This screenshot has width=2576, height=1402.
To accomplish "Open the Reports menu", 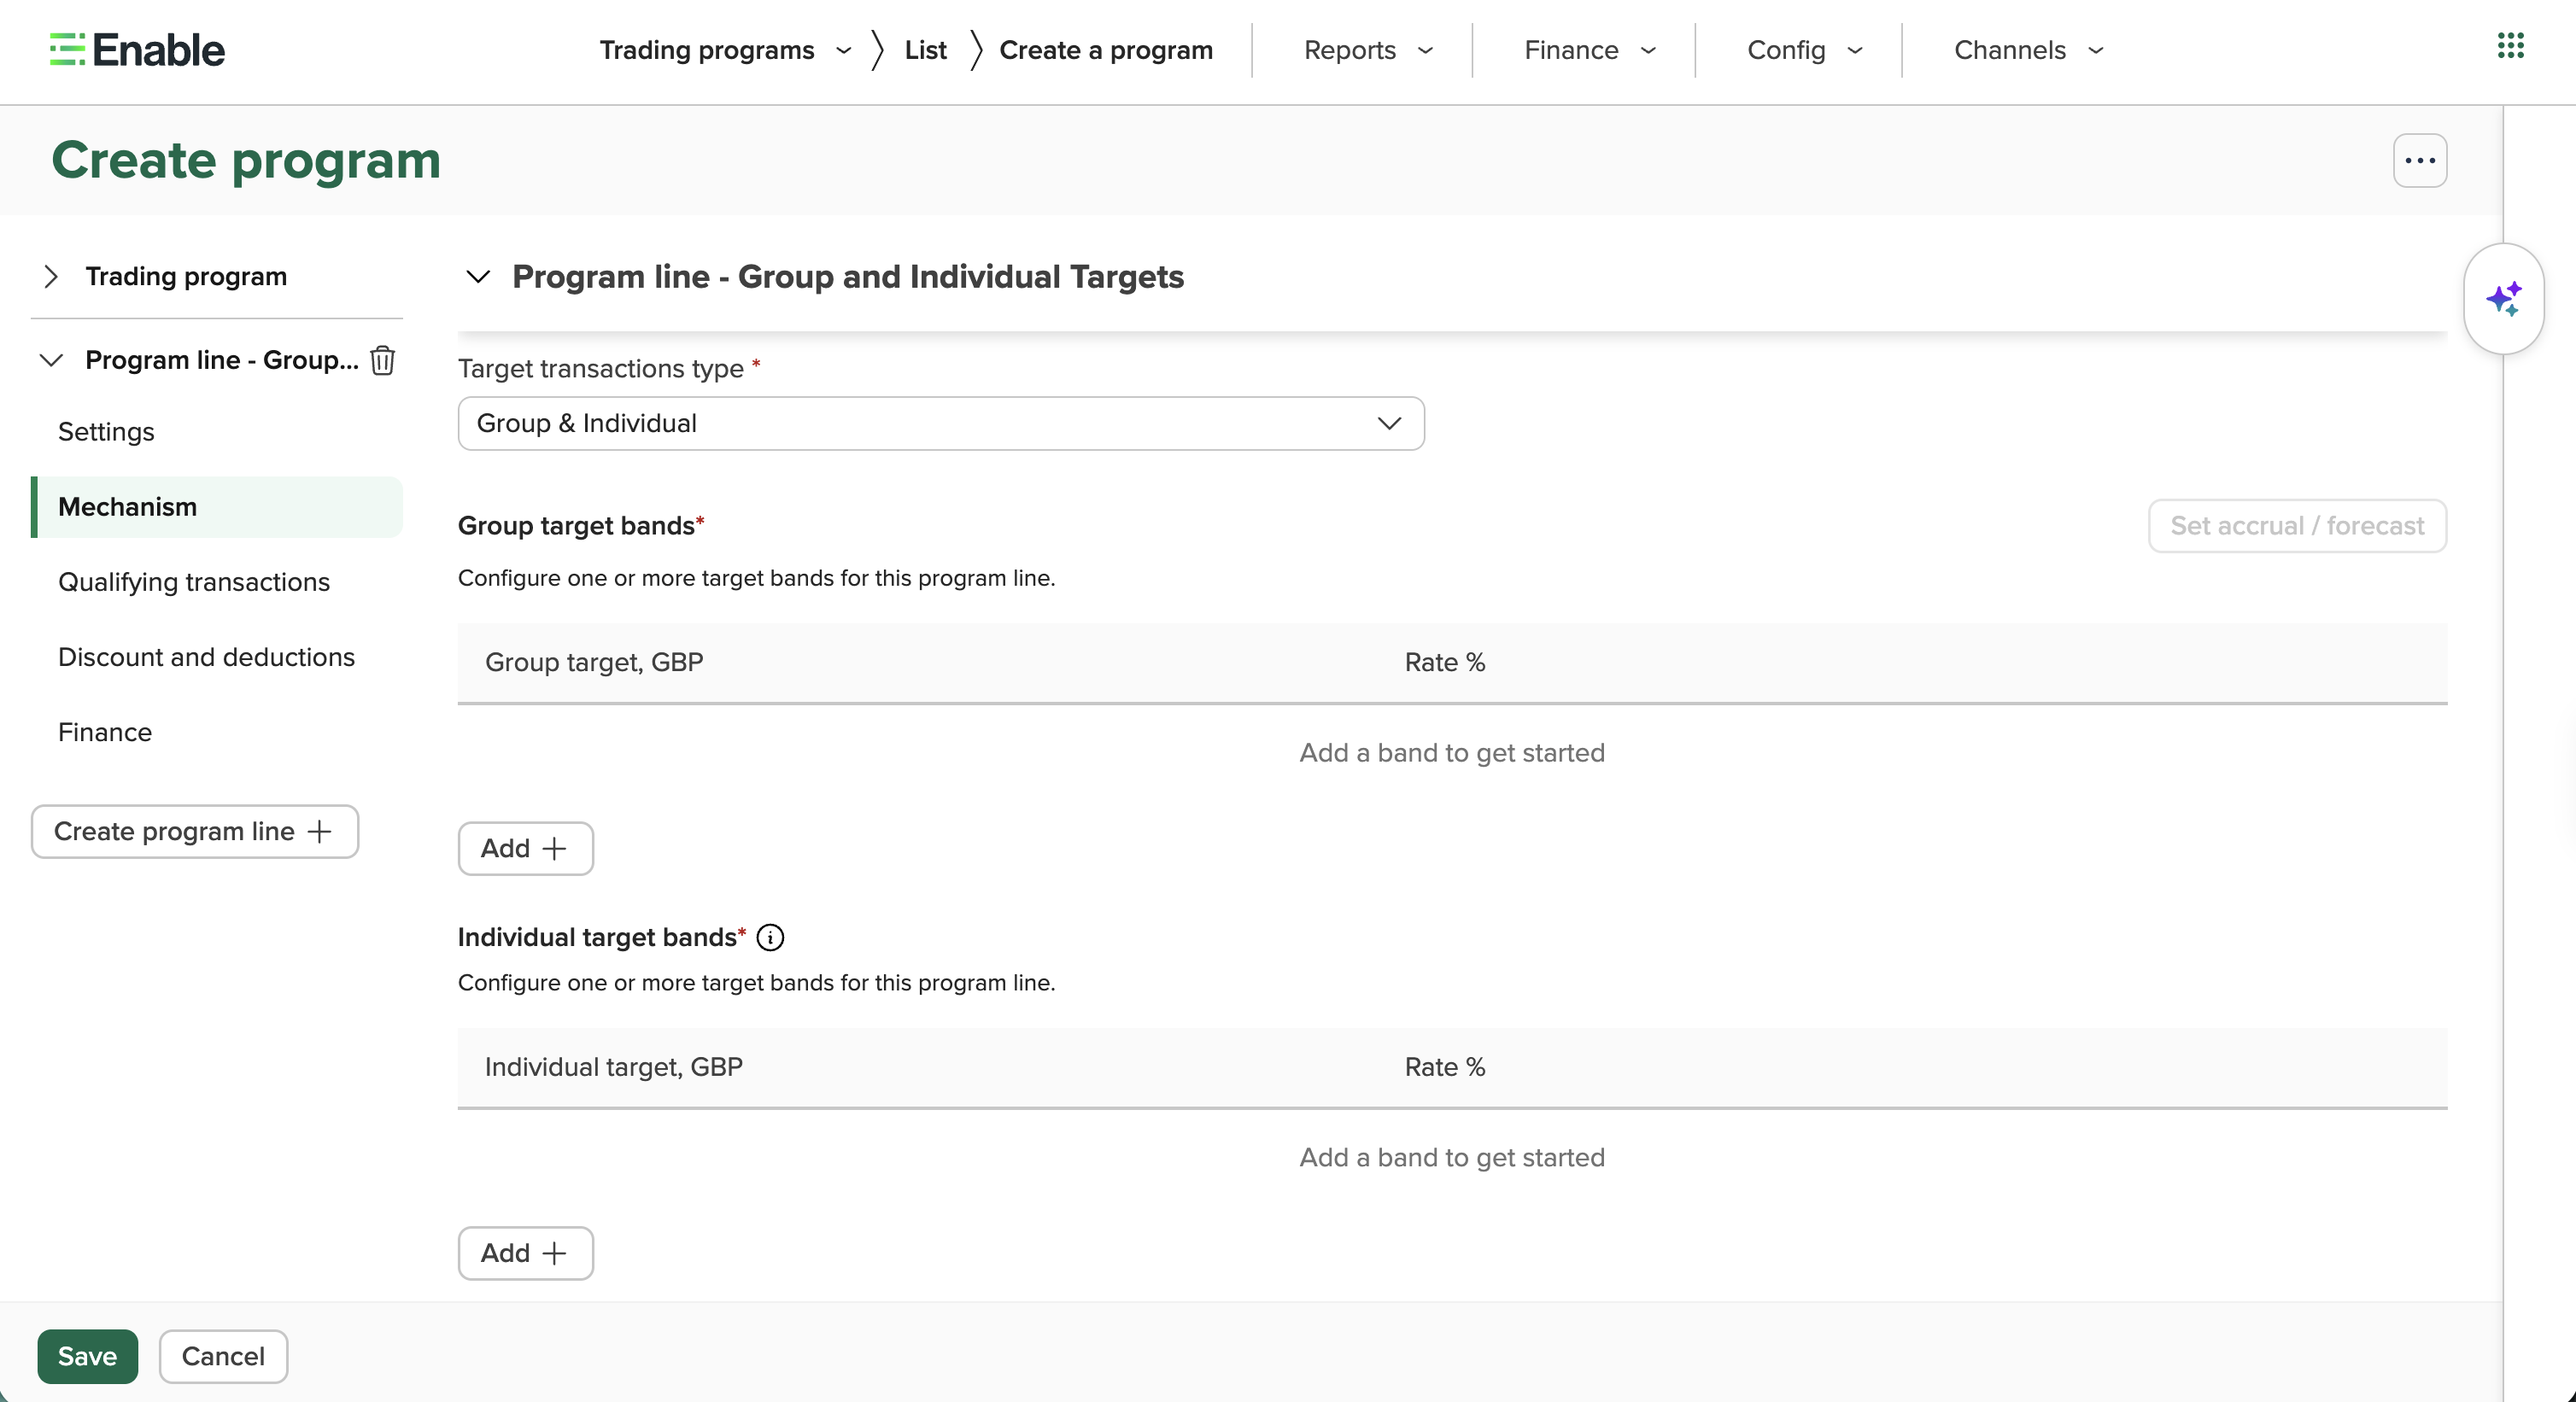I will (1368, 50).
